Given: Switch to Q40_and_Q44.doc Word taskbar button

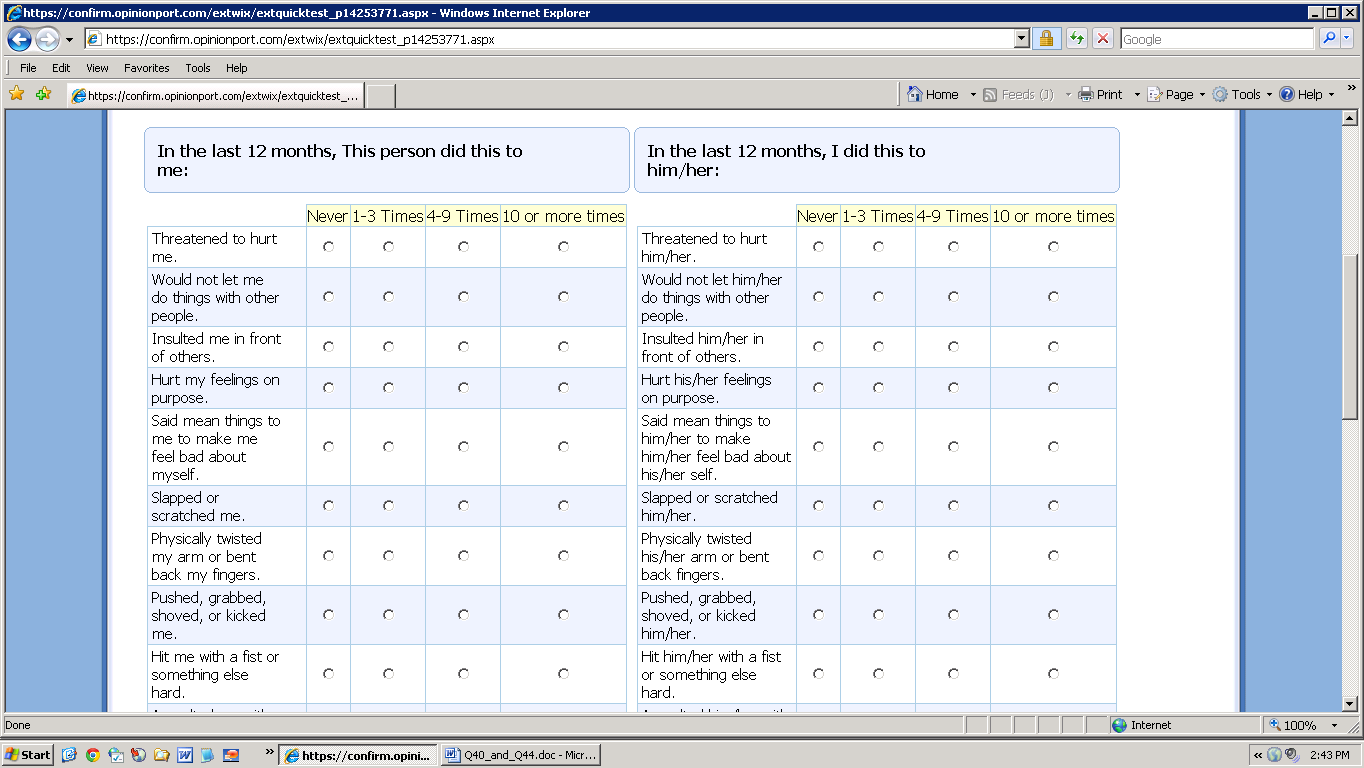Looking at the screenshot, I should pos(520,755).
